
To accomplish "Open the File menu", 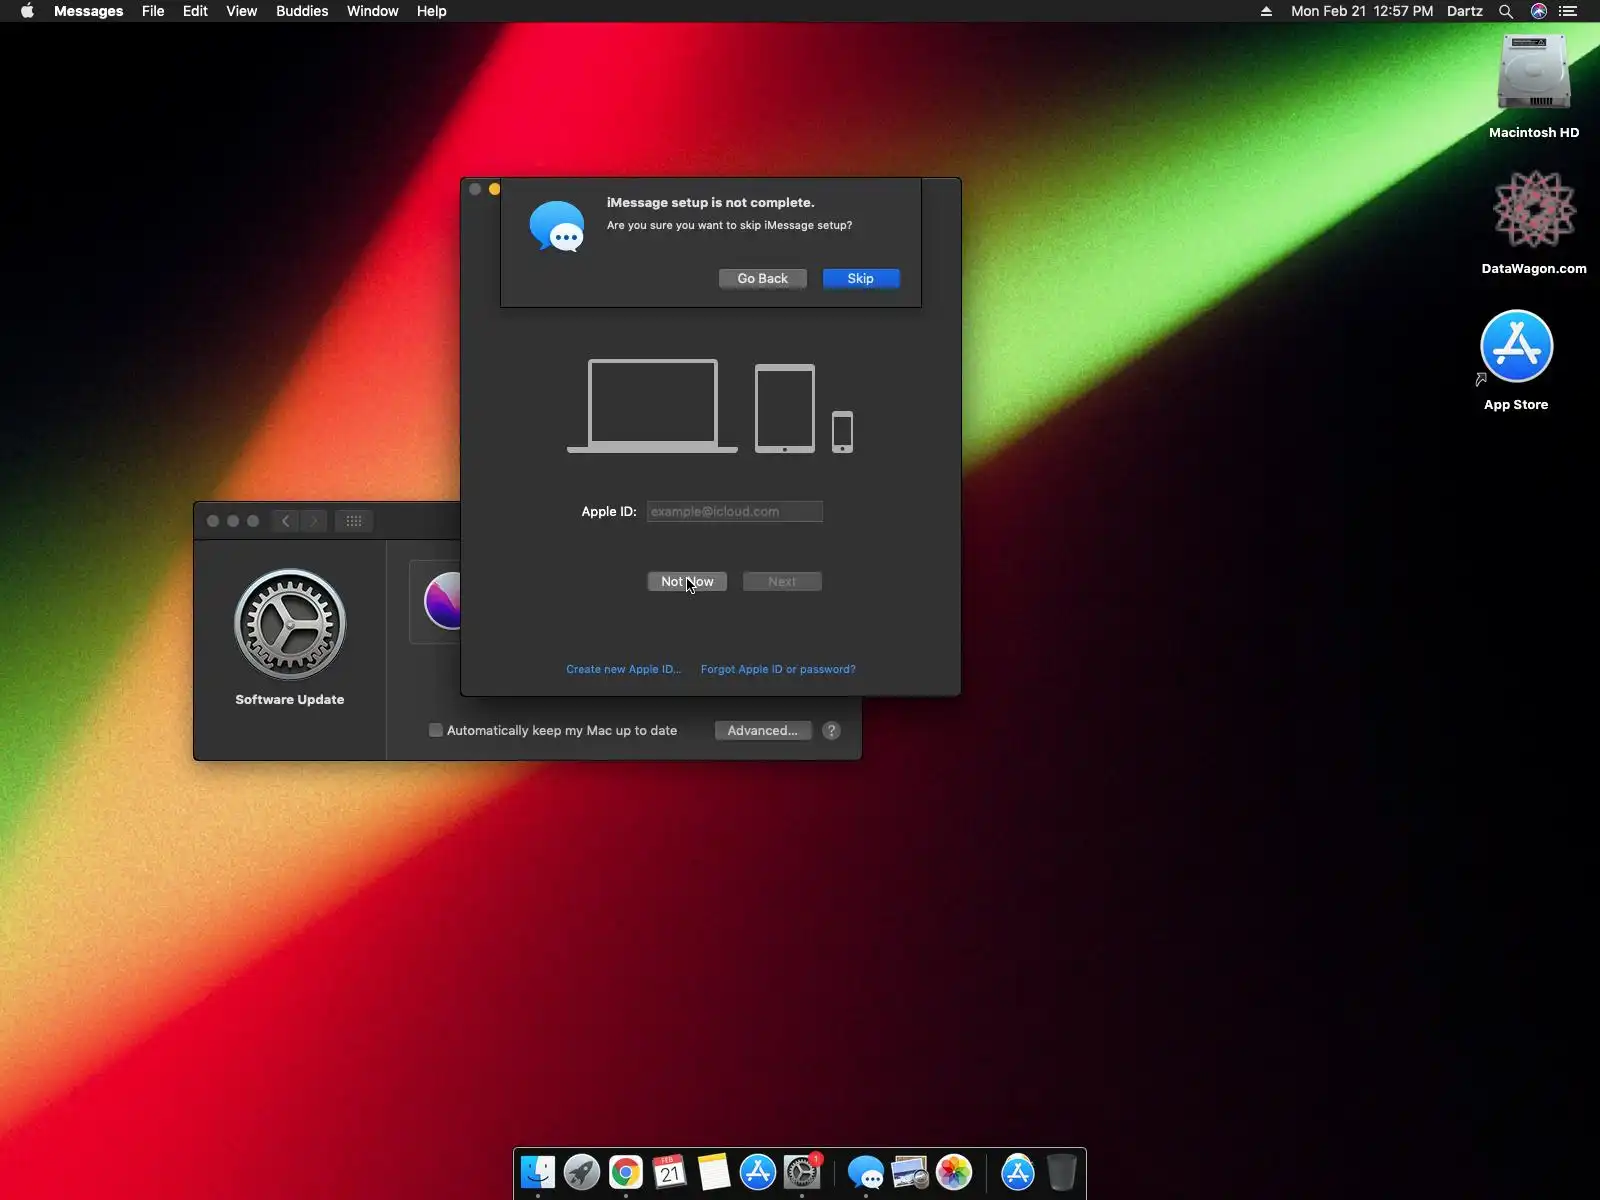I will pos(153,11).
